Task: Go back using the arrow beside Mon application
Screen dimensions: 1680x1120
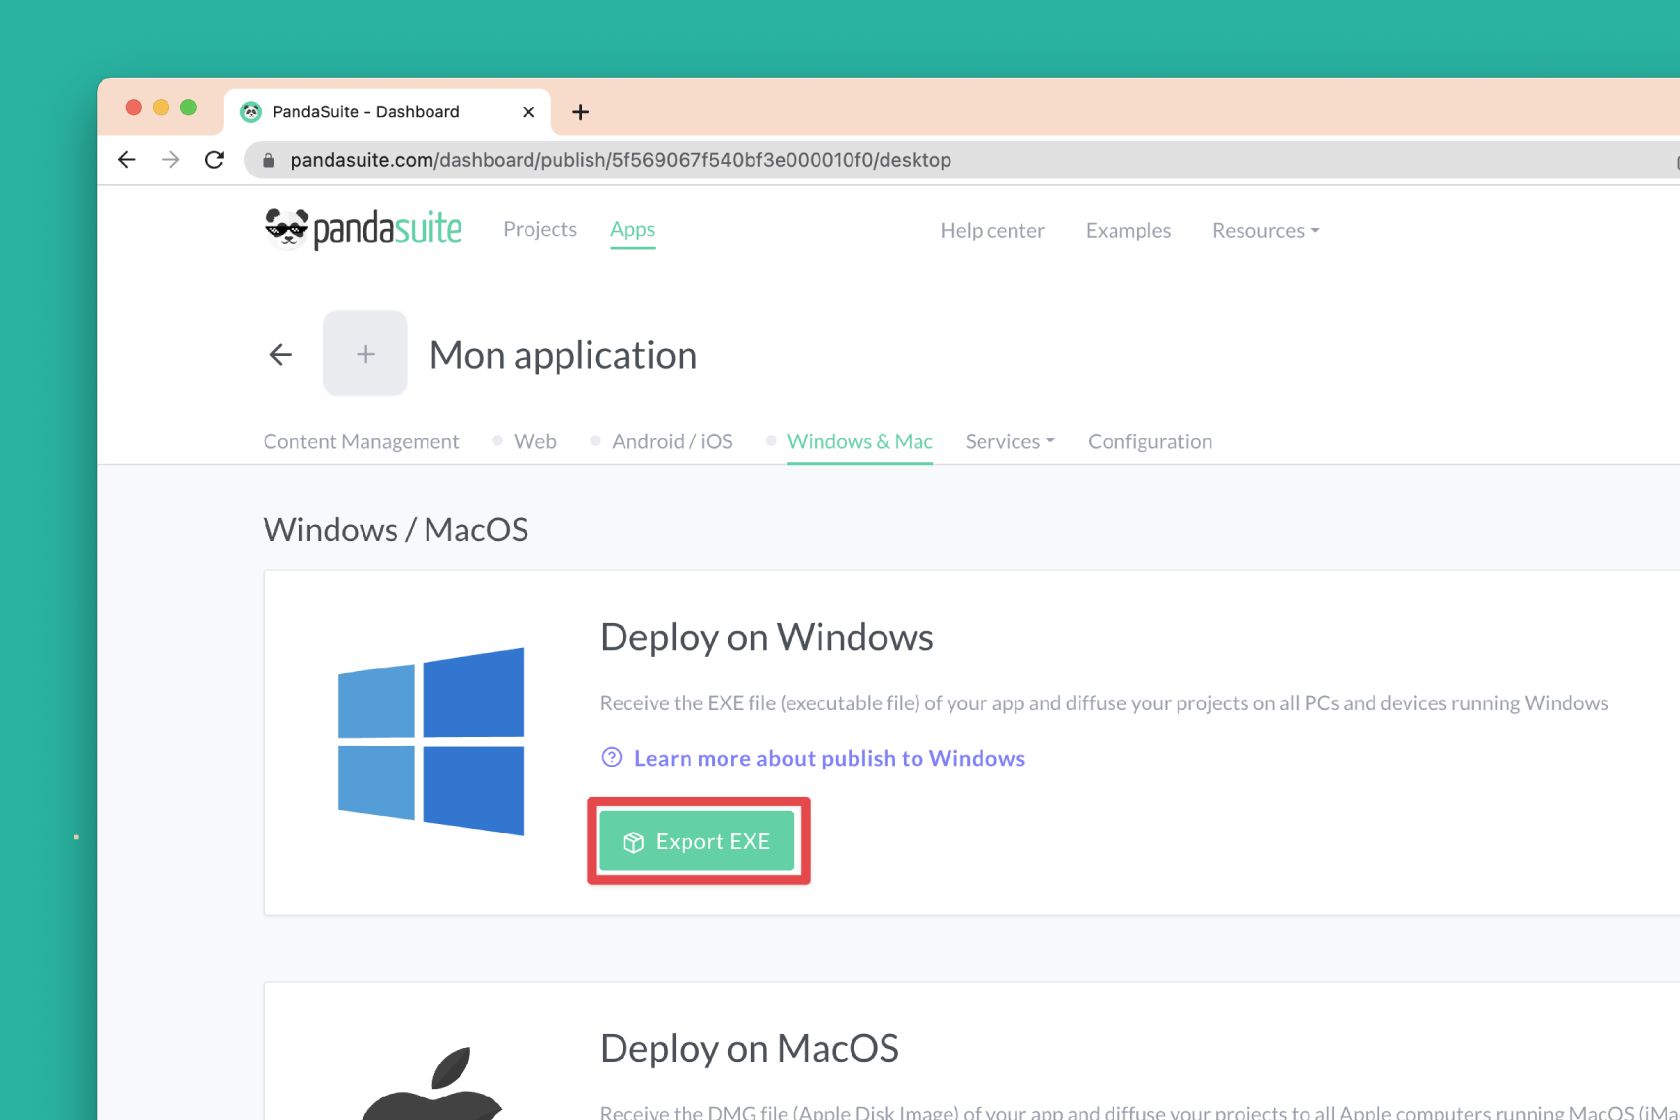Action: point(281,354)
